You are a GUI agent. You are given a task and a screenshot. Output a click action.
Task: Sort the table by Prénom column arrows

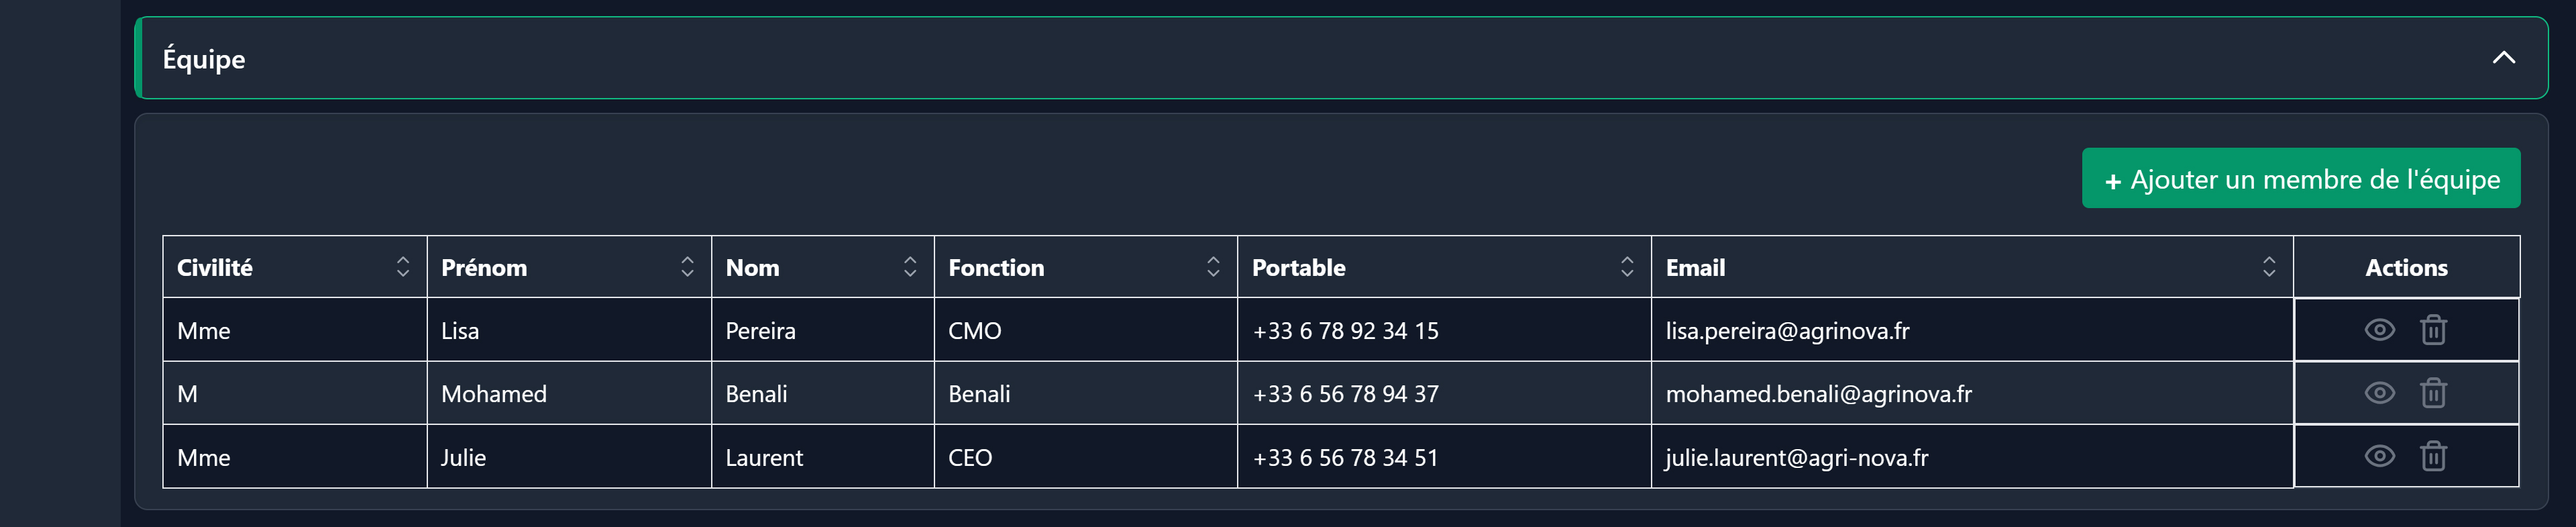(687, 267)
